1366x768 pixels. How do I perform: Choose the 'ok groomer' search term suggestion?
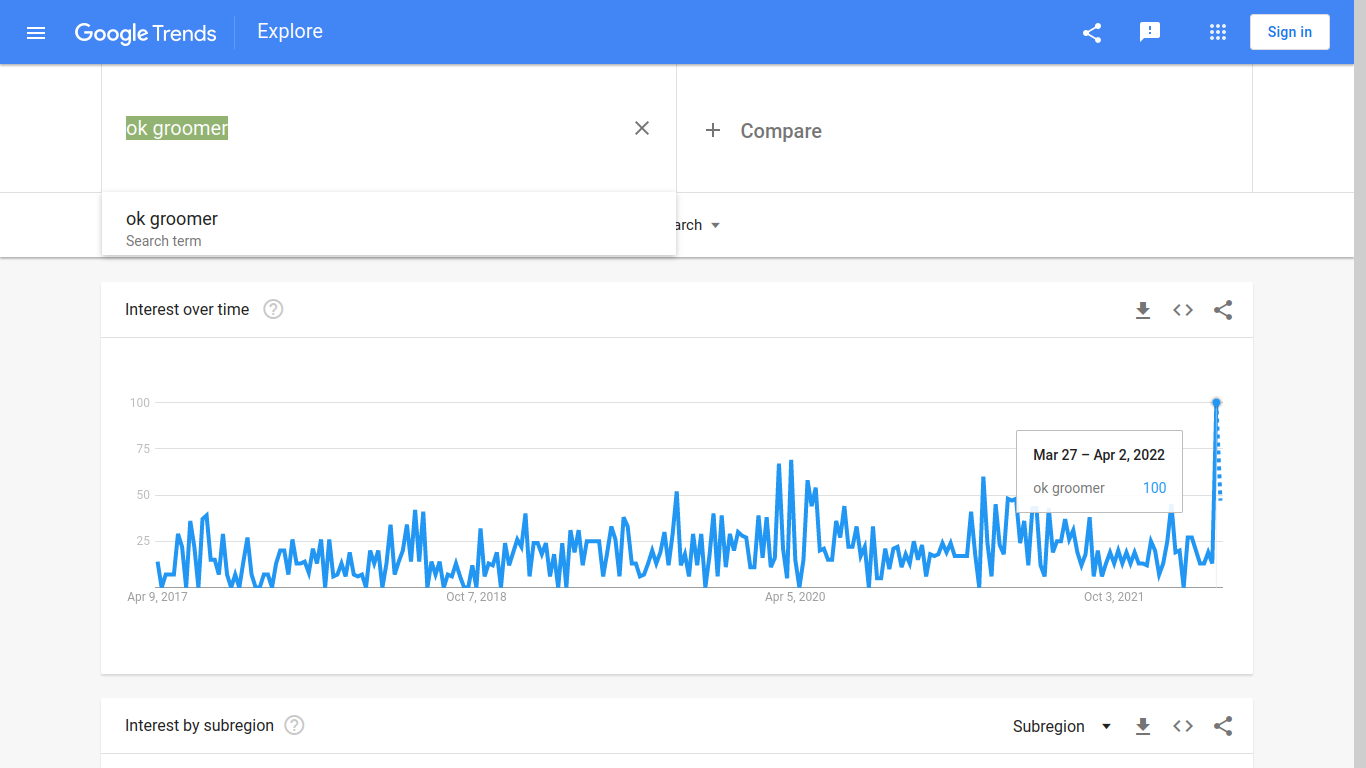point(389,228)
